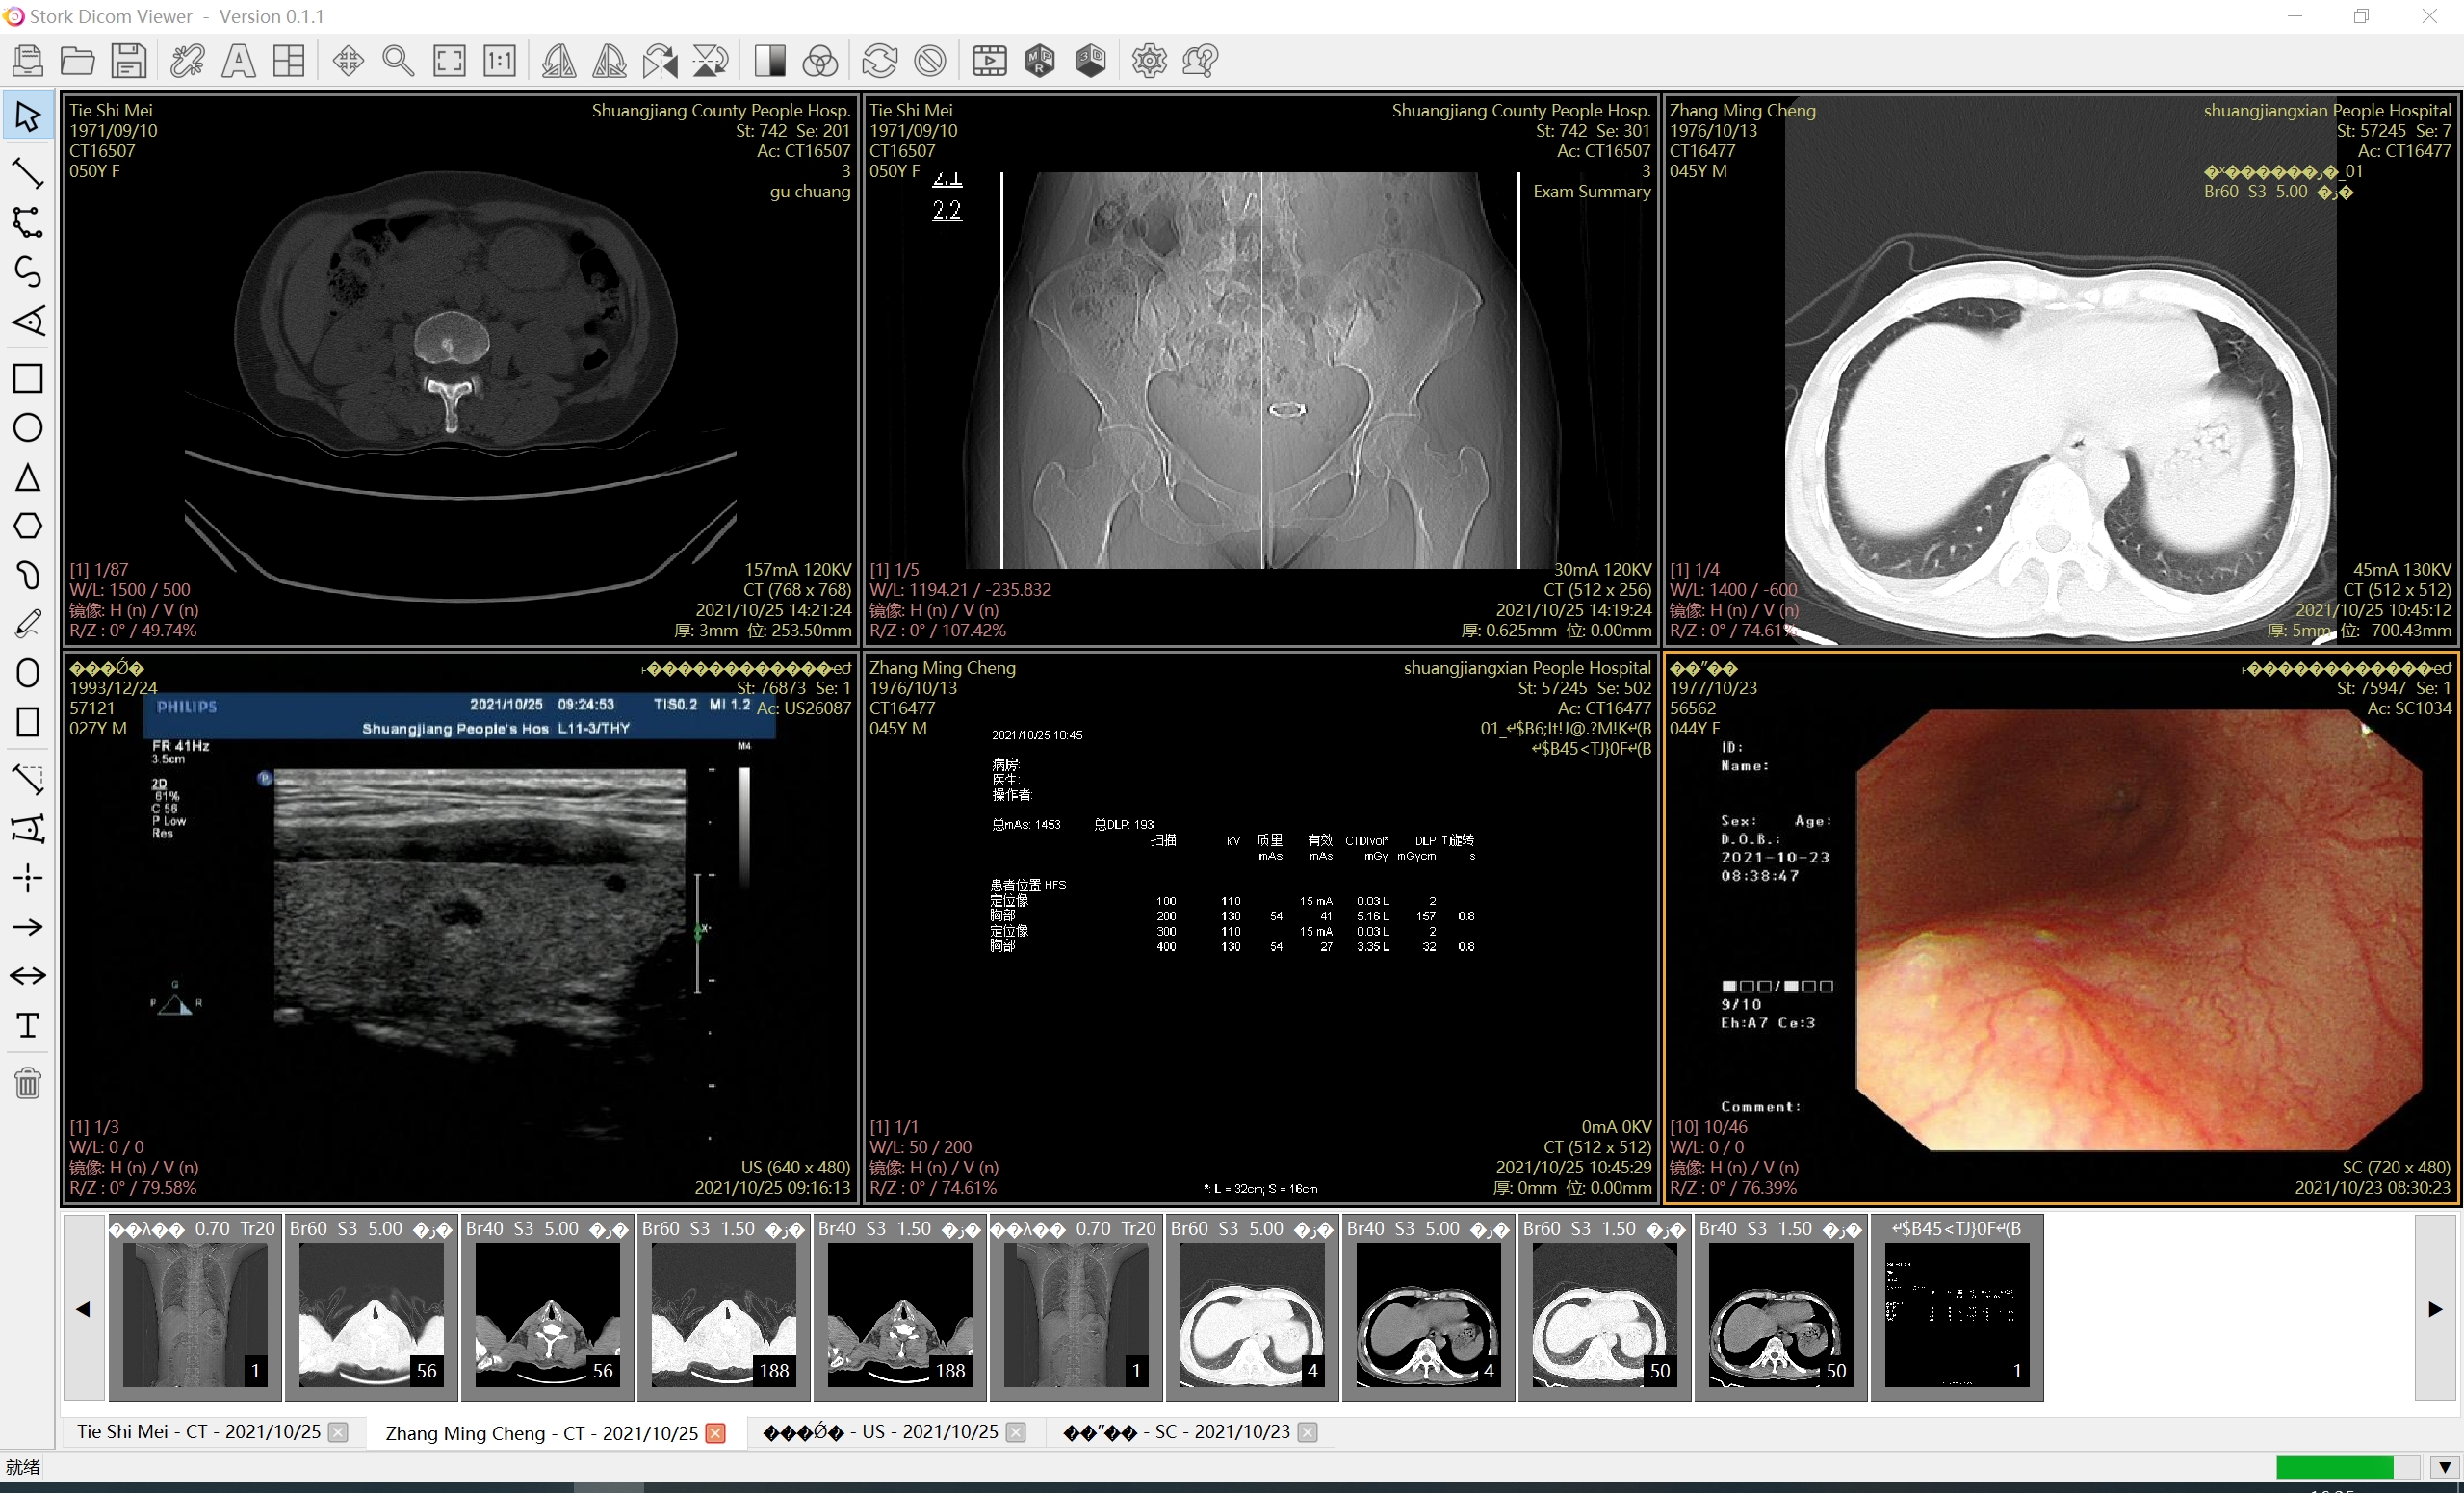Viewport: 2464px width, 1493px height.
Task: Launch the 3D volume rendering cube
Action: coord(1091,61)
